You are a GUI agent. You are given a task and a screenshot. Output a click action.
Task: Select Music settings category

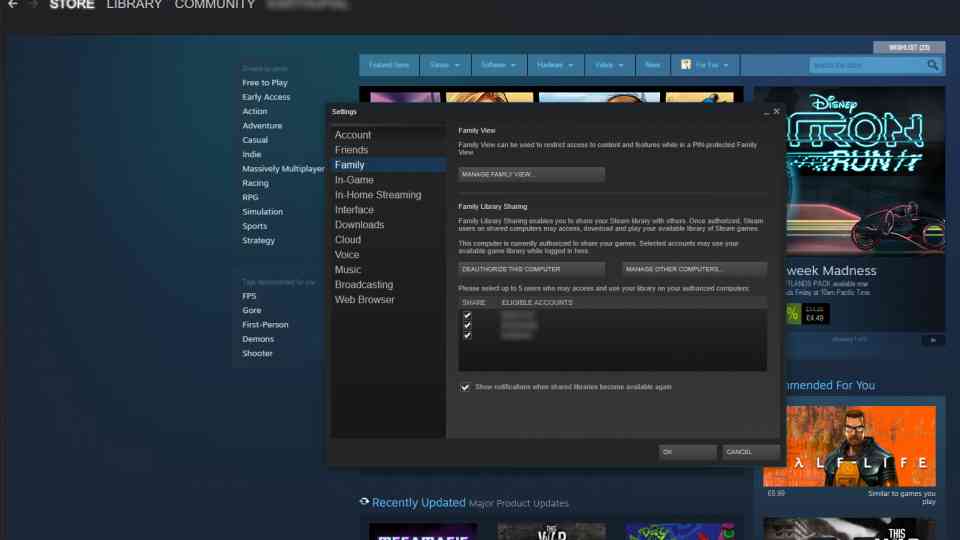(x=388, y=270)
